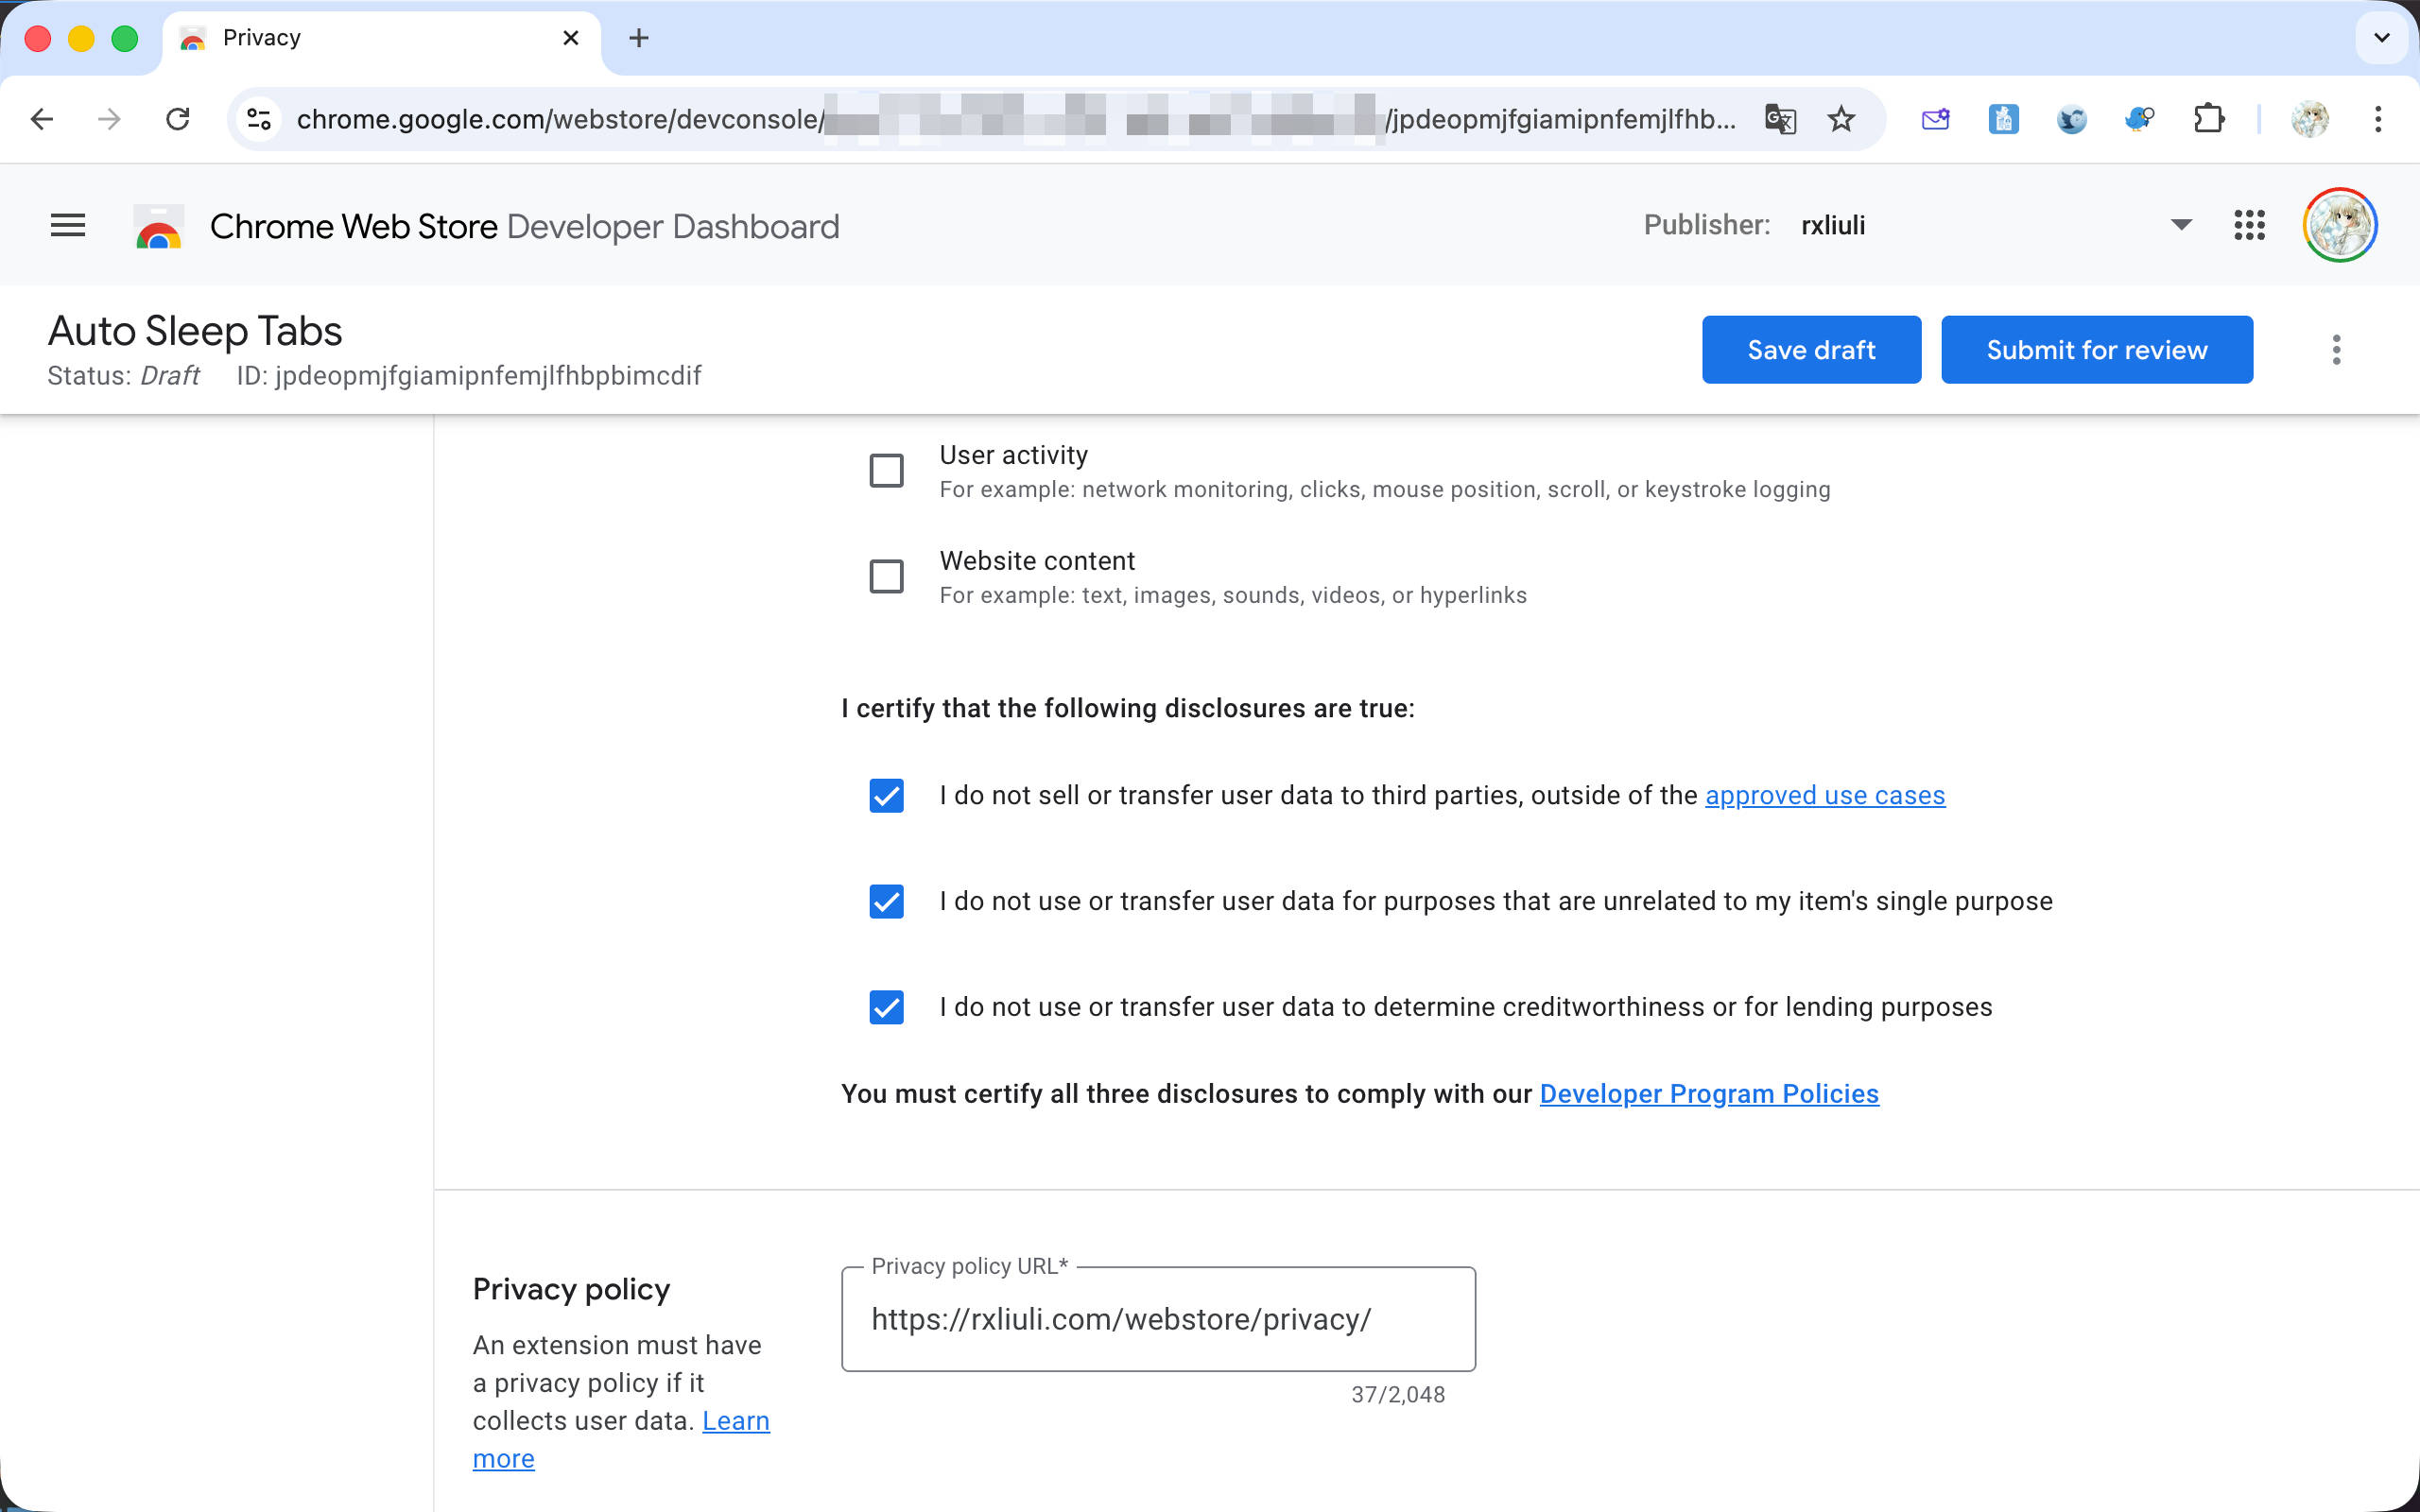Viewport: 2420px width, 1512px height.
Task: View site information in address bar
Action: (x=259, y=120)
